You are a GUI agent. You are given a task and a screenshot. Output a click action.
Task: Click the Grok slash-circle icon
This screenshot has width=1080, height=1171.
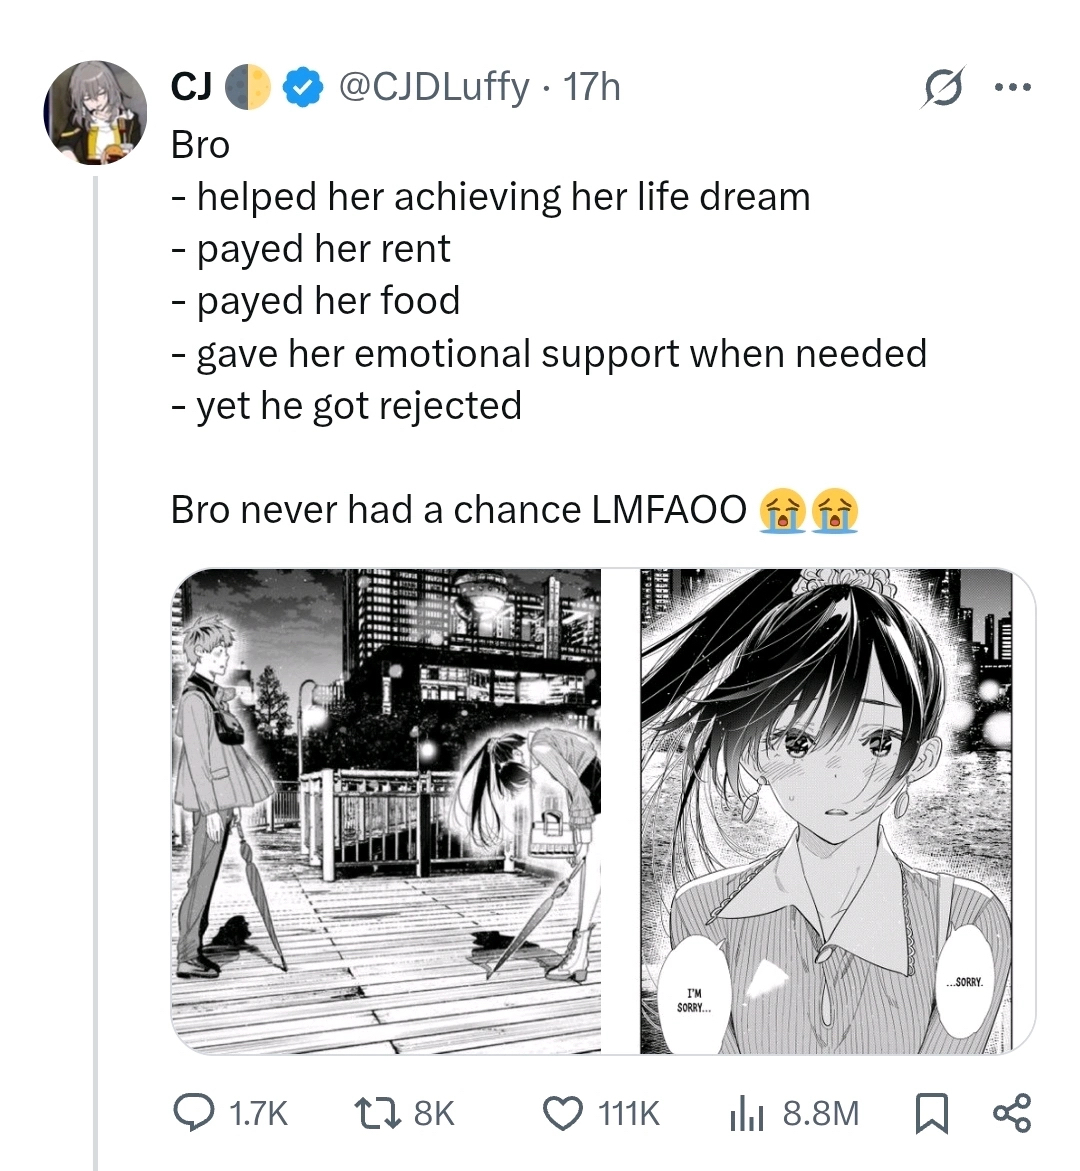click(x=944, y=87)
